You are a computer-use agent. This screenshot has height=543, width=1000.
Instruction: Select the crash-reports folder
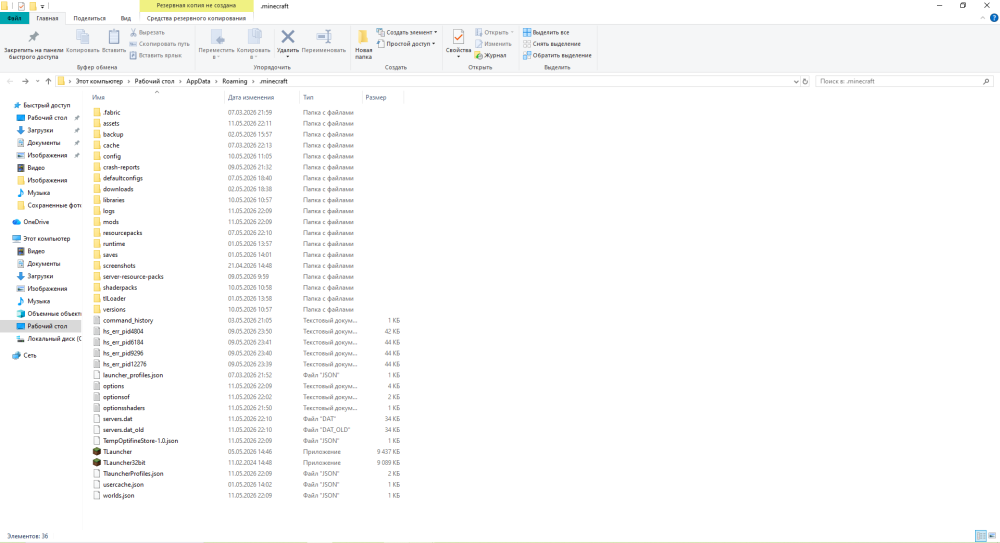click(x=121, y=167)
